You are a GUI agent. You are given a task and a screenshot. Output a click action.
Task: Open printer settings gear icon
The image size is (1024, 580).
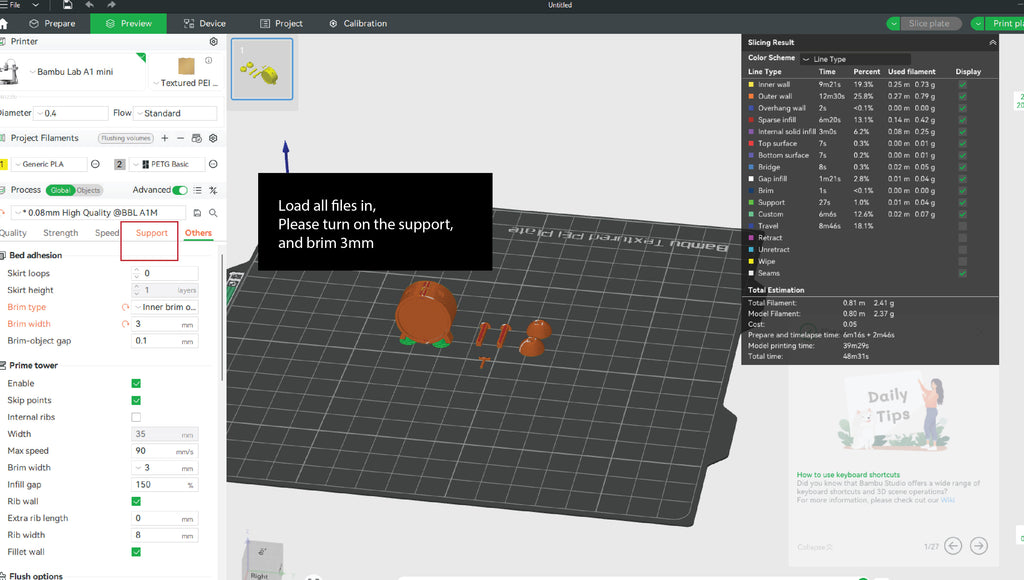213,42
